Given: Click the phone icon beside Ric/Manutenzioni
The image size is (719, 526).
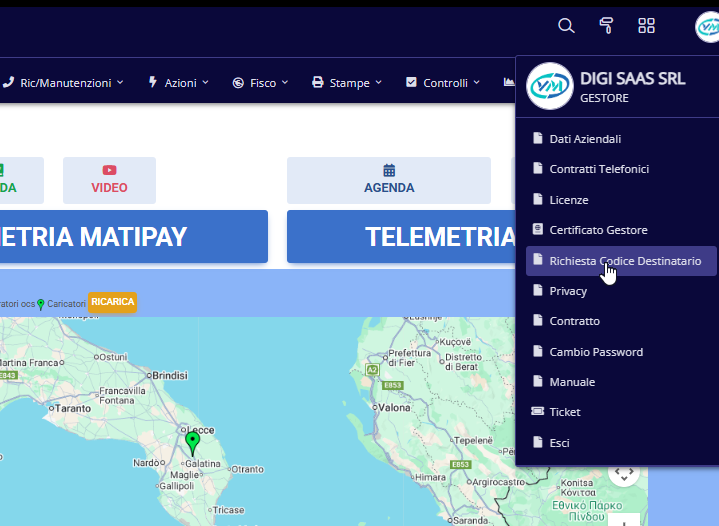Looking at the screenshot, I should pos(8,83).
